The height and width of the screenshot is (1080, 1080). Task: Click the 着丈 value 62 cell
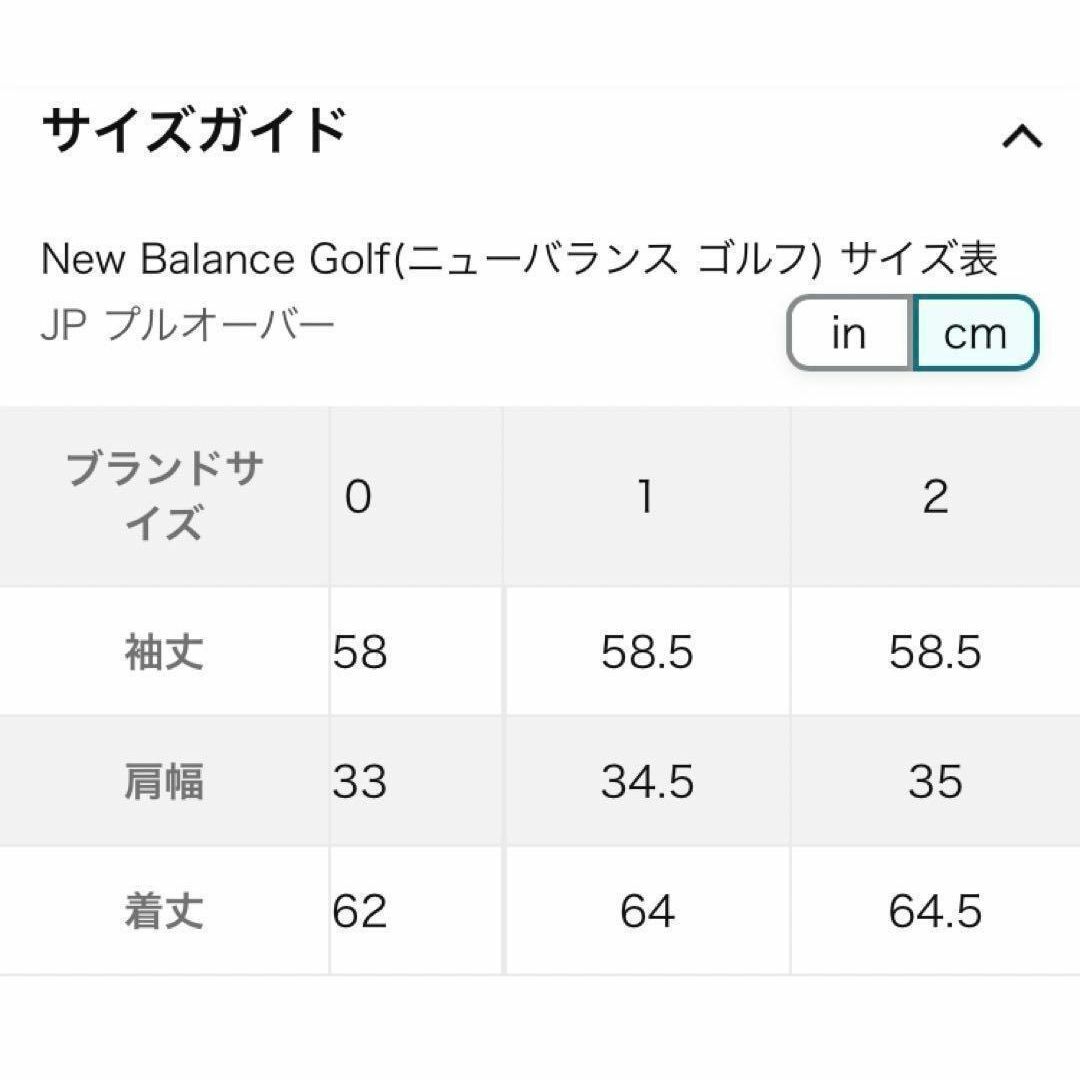point(415,911)
